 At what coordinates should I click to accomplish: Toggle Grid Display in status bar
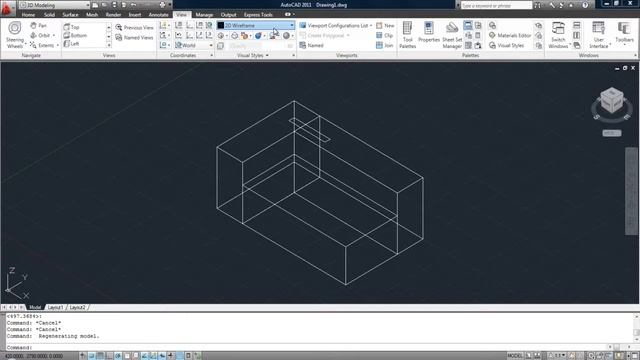point(100,356)
